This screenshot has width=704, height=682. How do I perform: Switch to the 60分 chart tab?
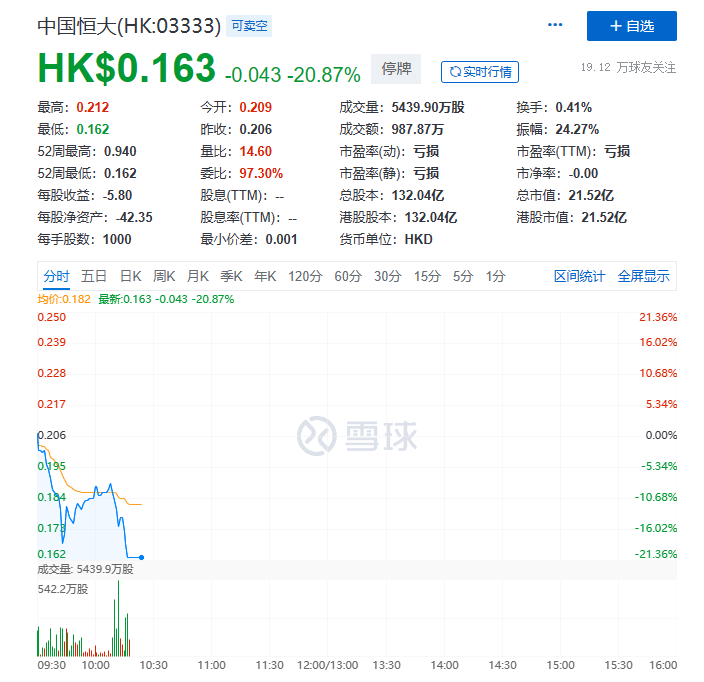(x=348, y=276)
